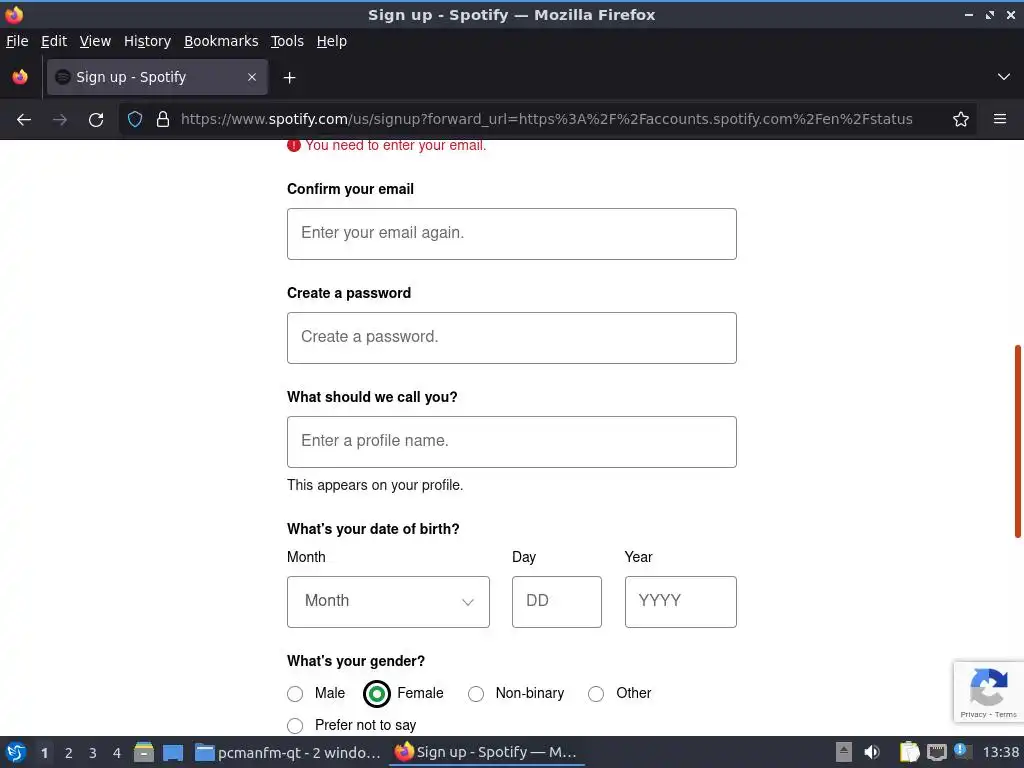The width and height of the screenshot is (1024, 768).
Task: Switch to virtual desktop 4
Action: 117,753
